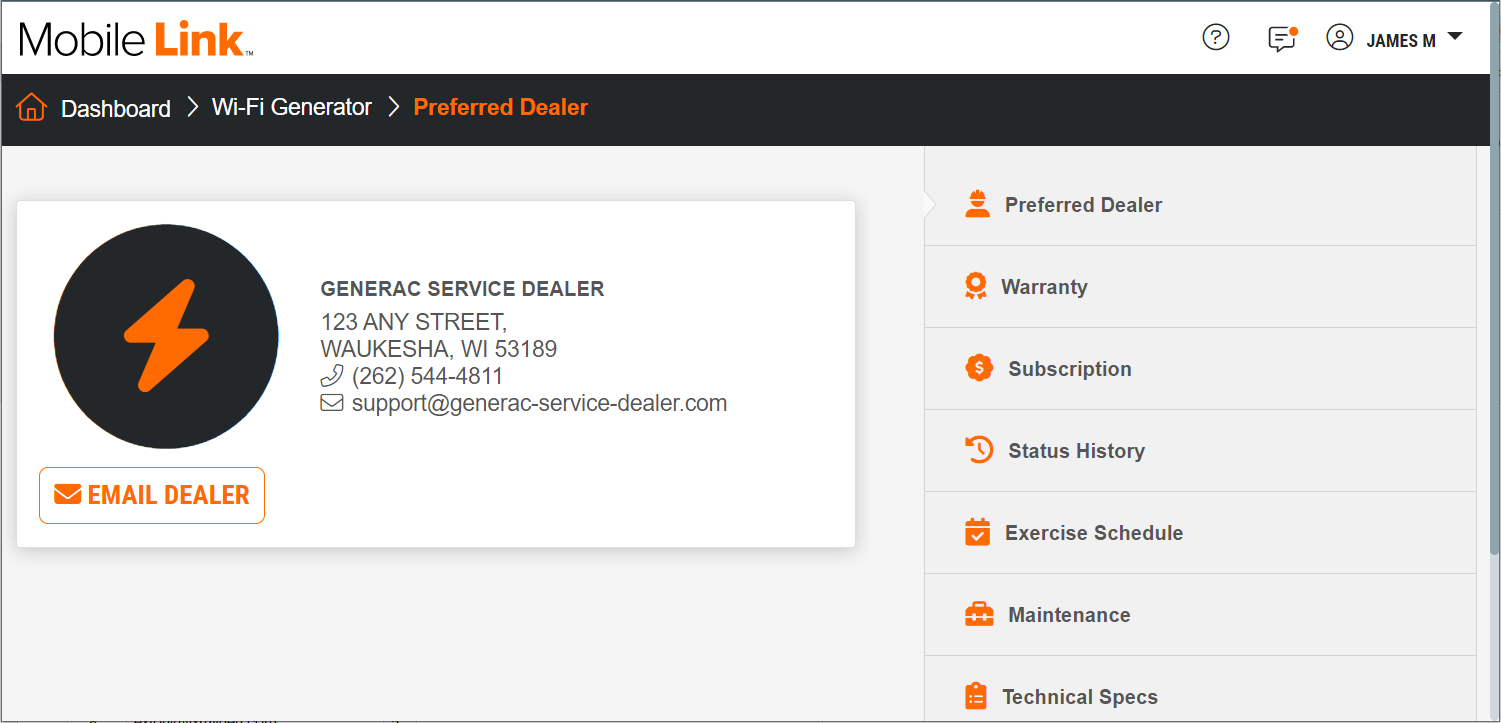Click the dealer phone number (262) 544-4811

(x=427, y=376)
